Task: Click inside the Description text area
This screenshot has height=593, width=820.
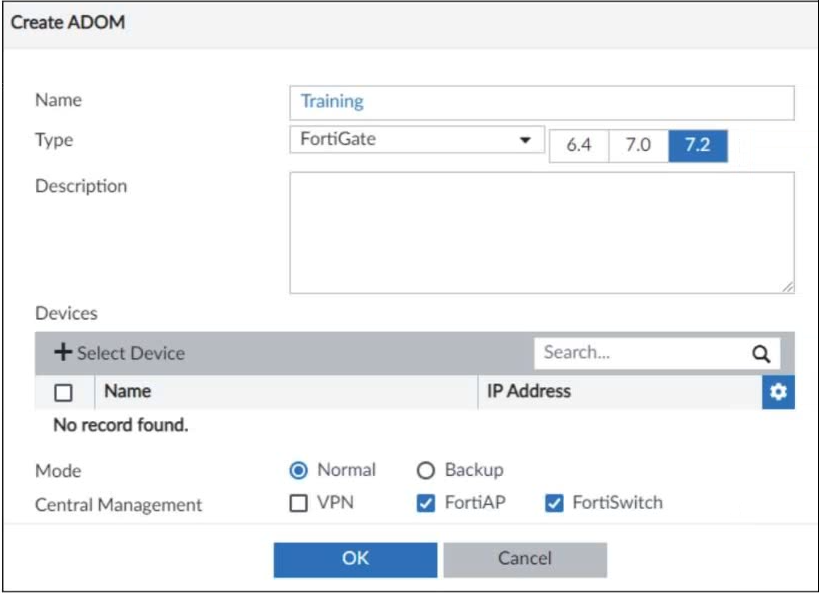Action: (x=541, y=232)
